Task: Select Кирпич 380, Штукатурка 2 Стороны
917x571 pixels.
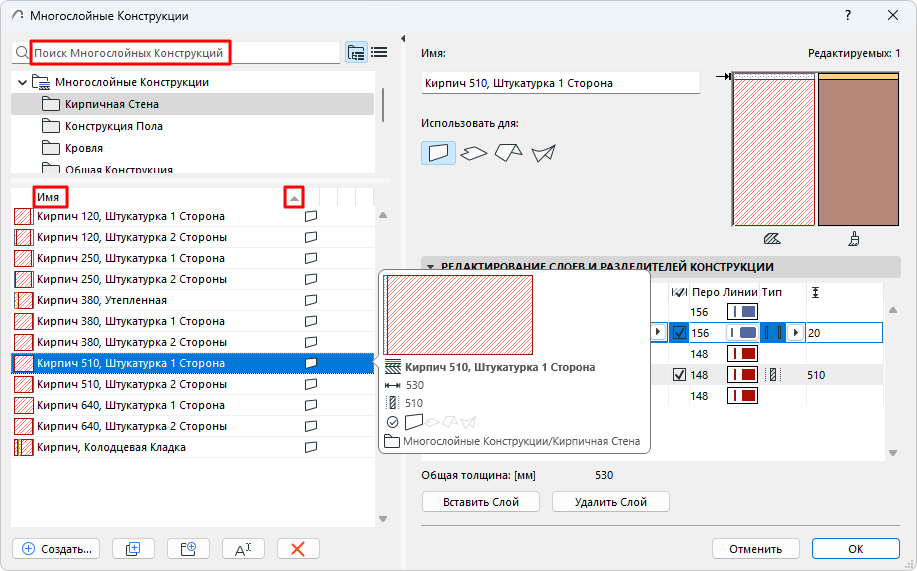Action: pyautogui.click(x=192, y=342)
